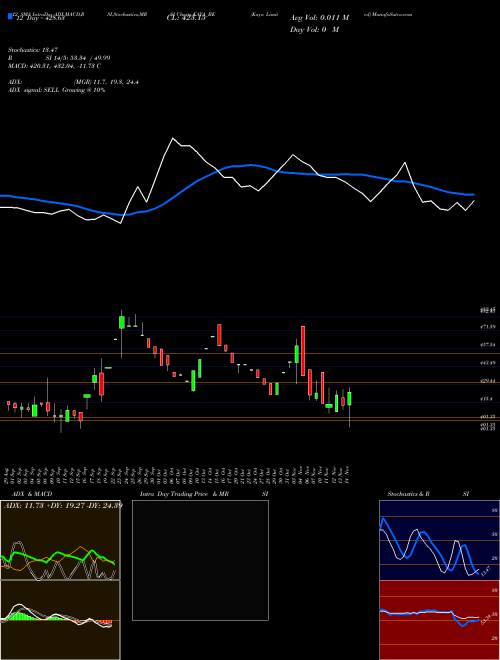
Task: Click the date labels along the x-axis
Action: (x=178, y=474)
